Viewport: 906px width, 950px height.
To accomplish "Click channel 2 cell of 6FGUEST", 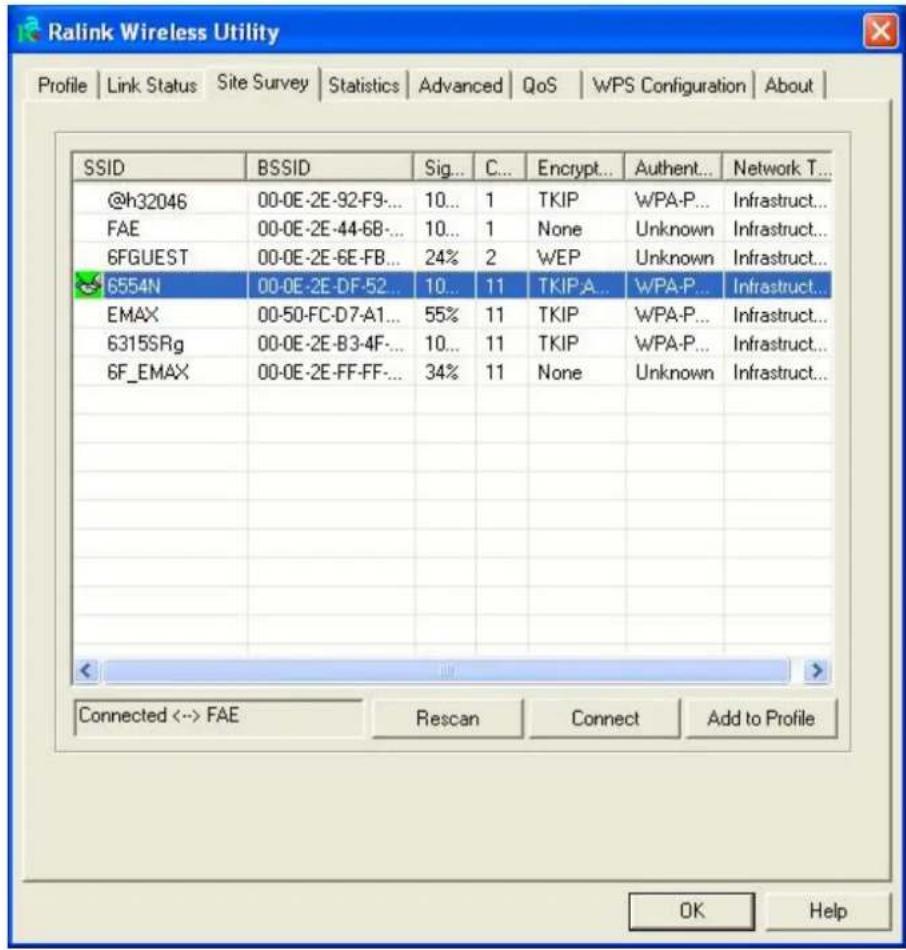I will (x=490, y=257).
